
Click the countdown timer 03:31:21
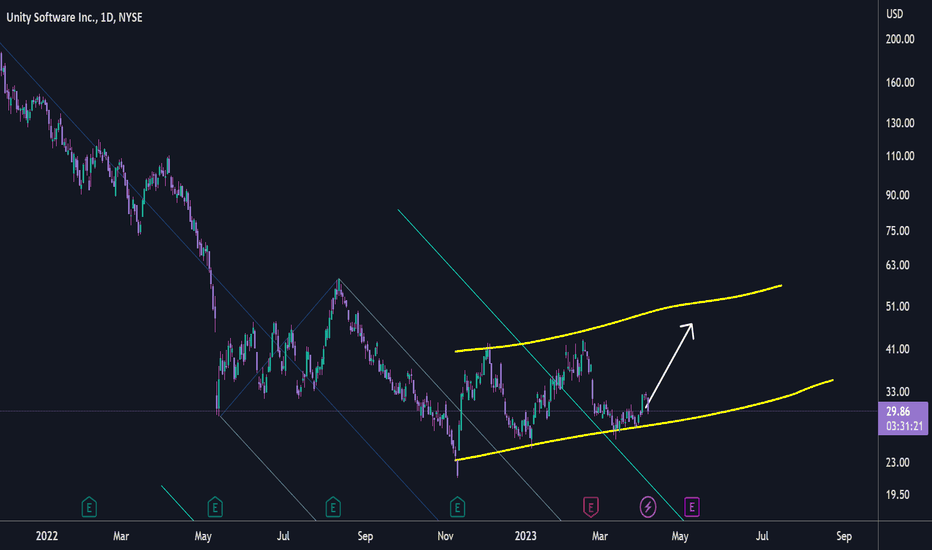(904, 426)
